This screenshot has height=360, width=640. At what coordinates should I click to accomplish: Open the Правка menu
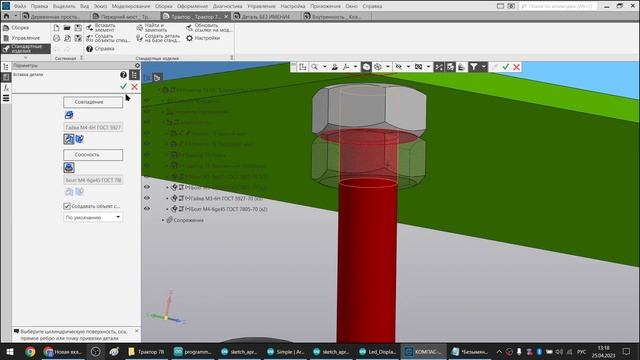39,6
